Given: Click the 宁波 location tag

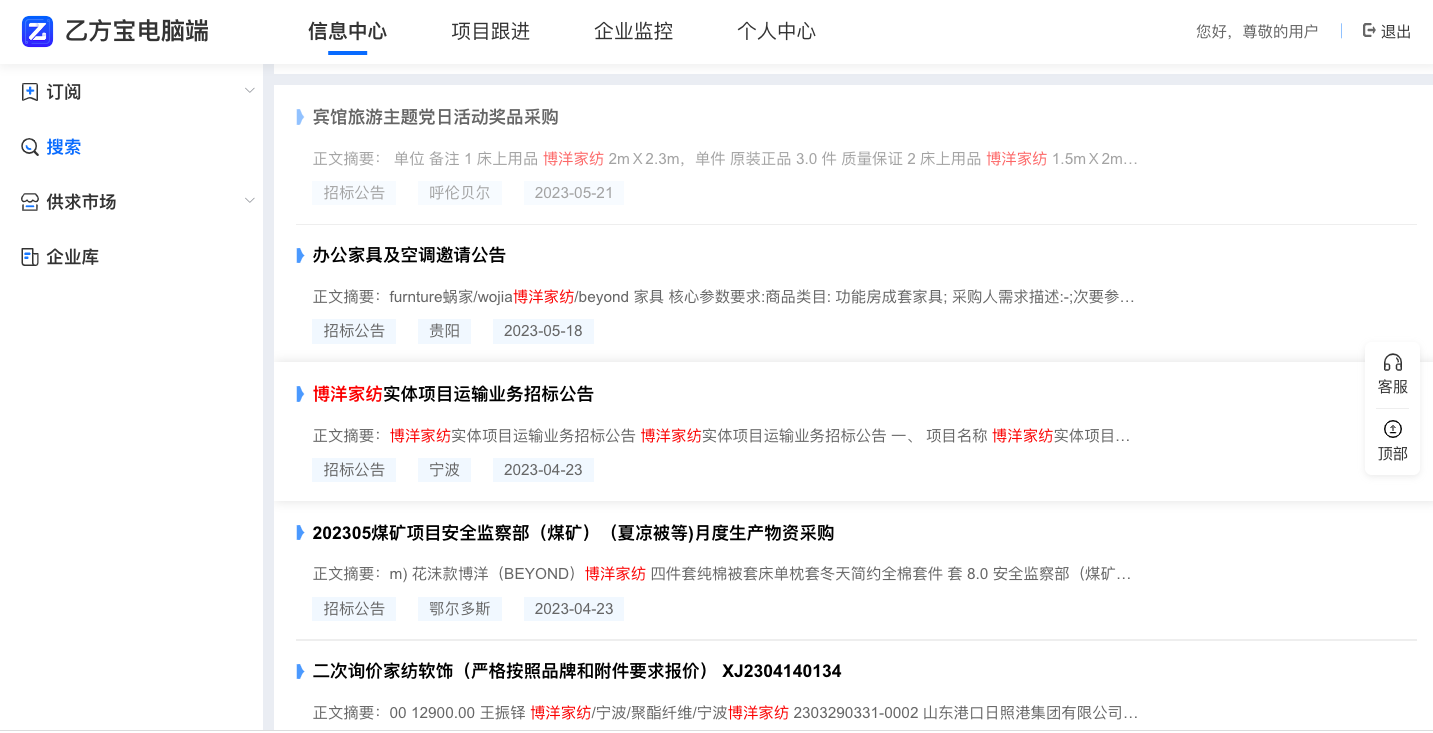Looking at the screenshot, I should (x=444, y=470).
